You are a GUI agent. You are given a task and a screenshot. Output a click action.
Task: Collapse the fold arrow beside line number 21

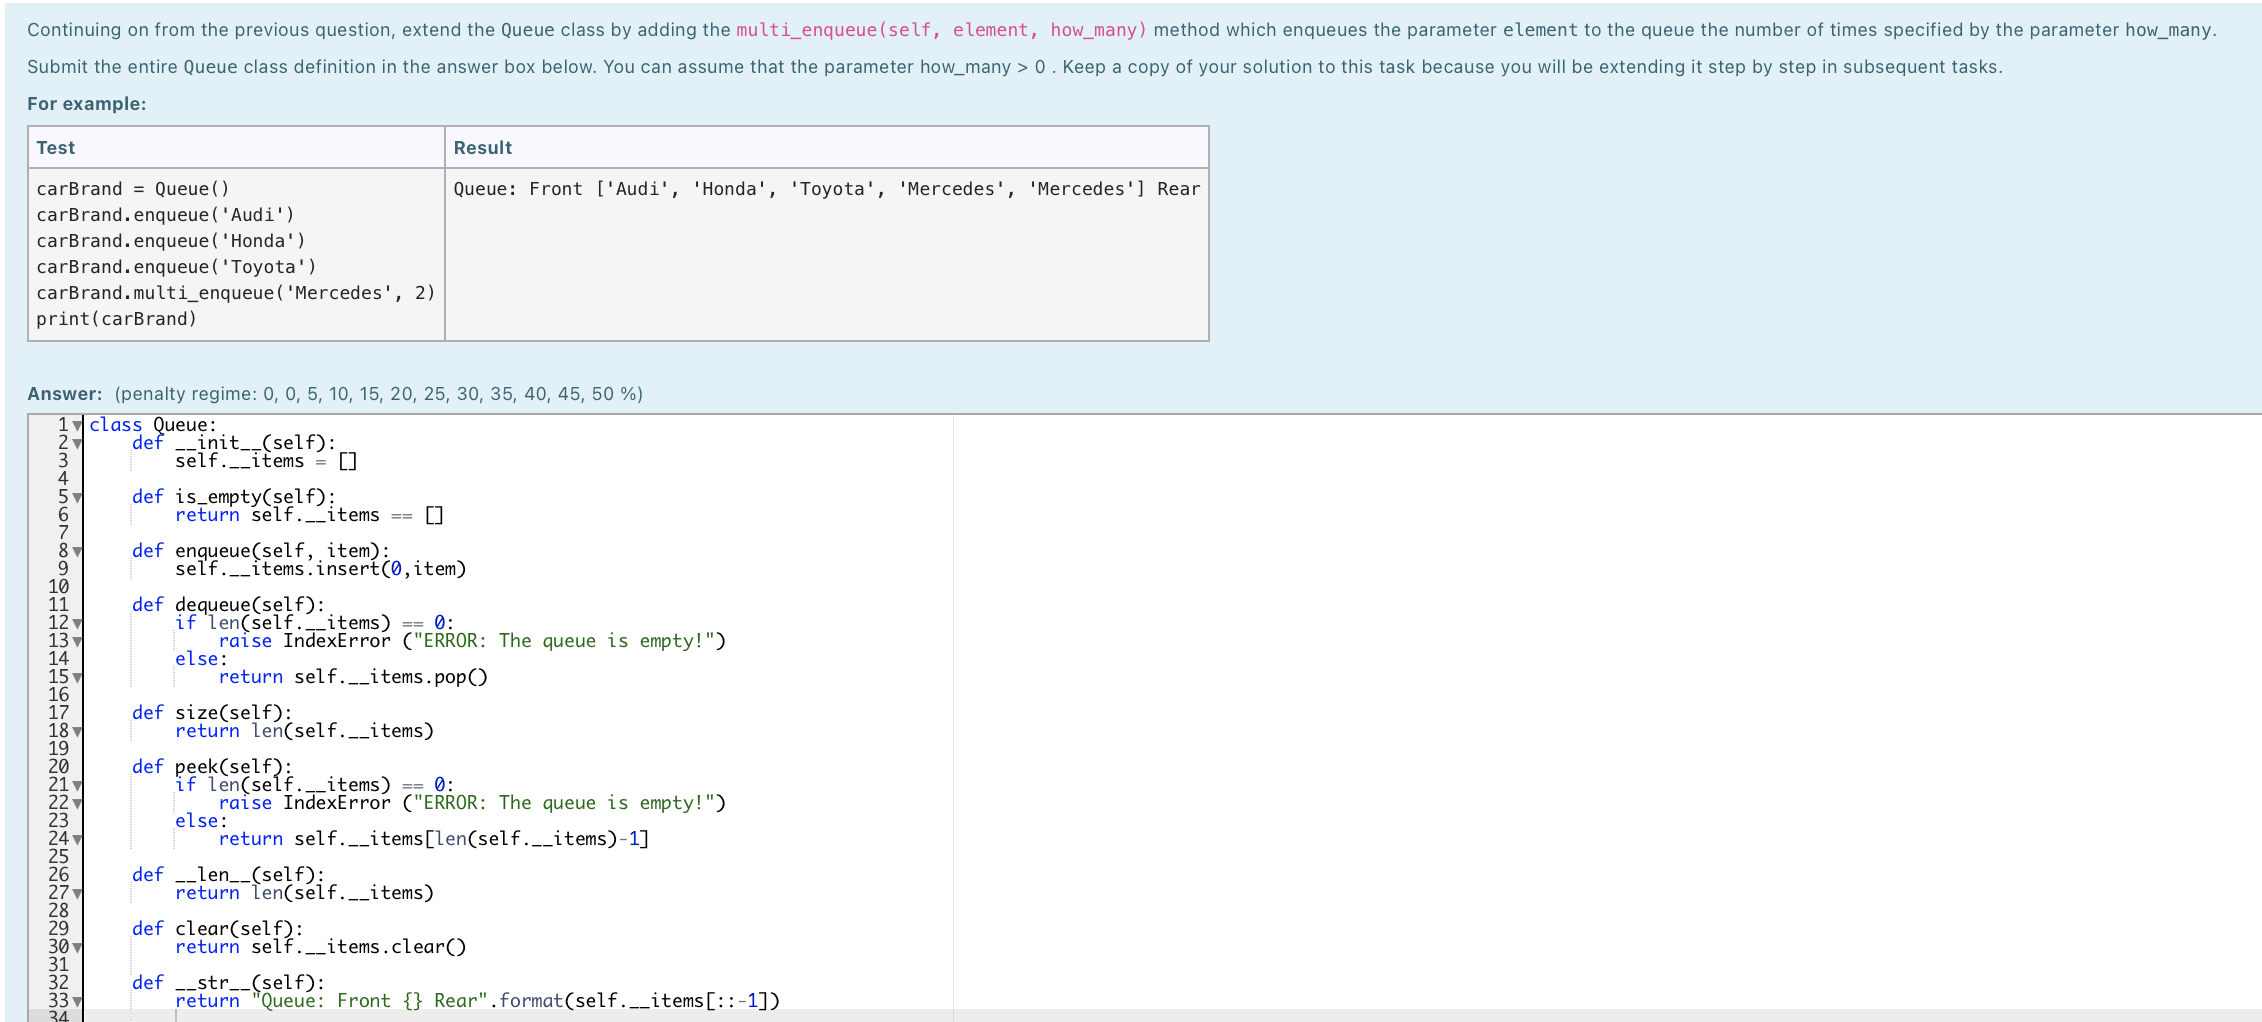coord(77,786)
